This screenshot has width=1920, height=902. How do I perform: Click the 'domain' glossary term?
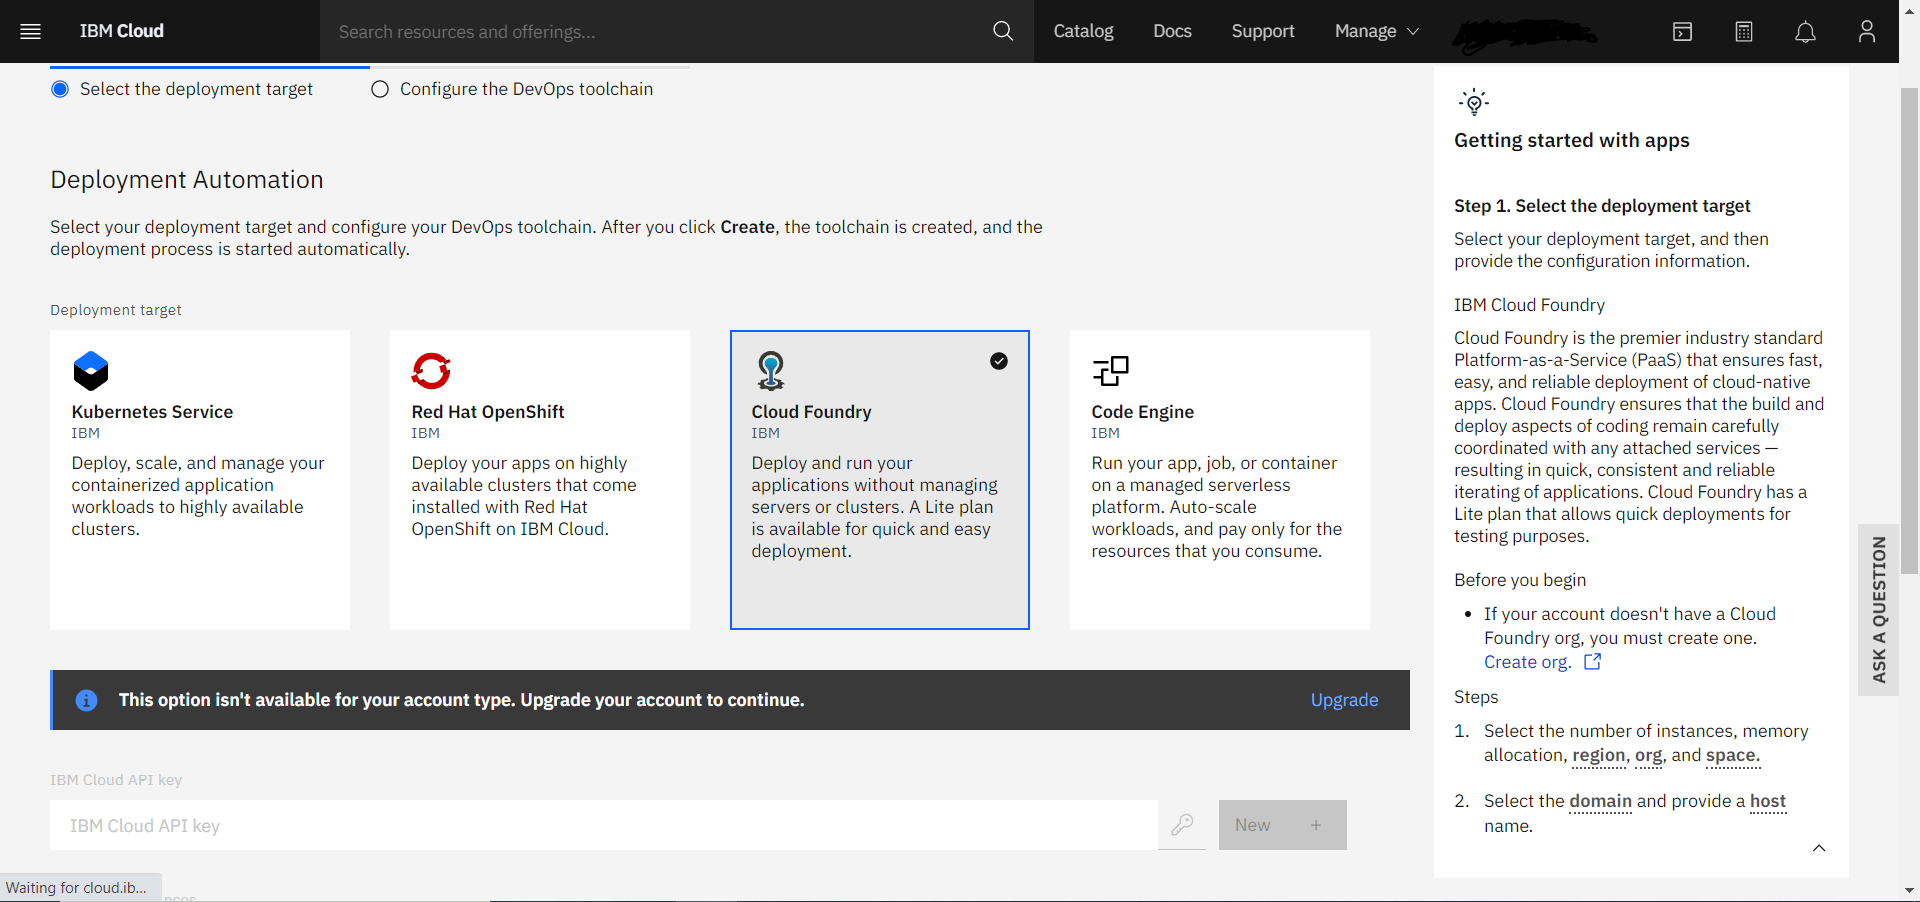(1600, 801)
